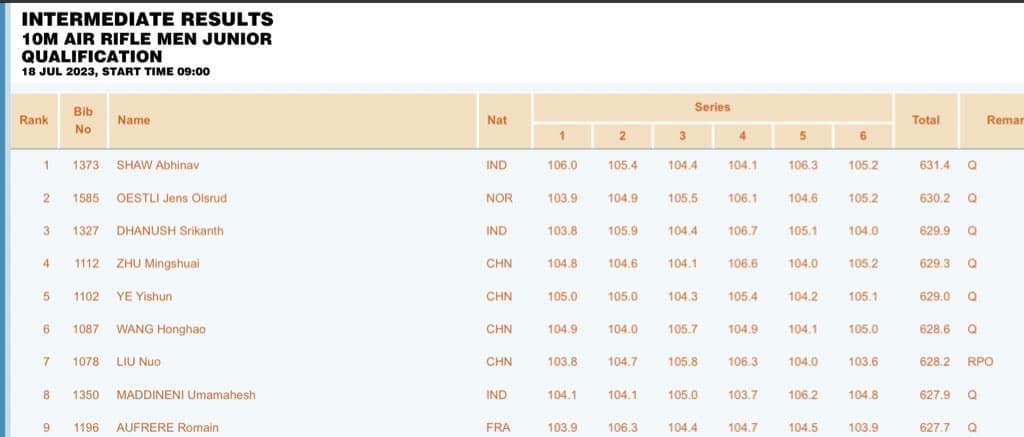1024x437 pixels.
Task: Click bib number 1585
Action: 86,198
